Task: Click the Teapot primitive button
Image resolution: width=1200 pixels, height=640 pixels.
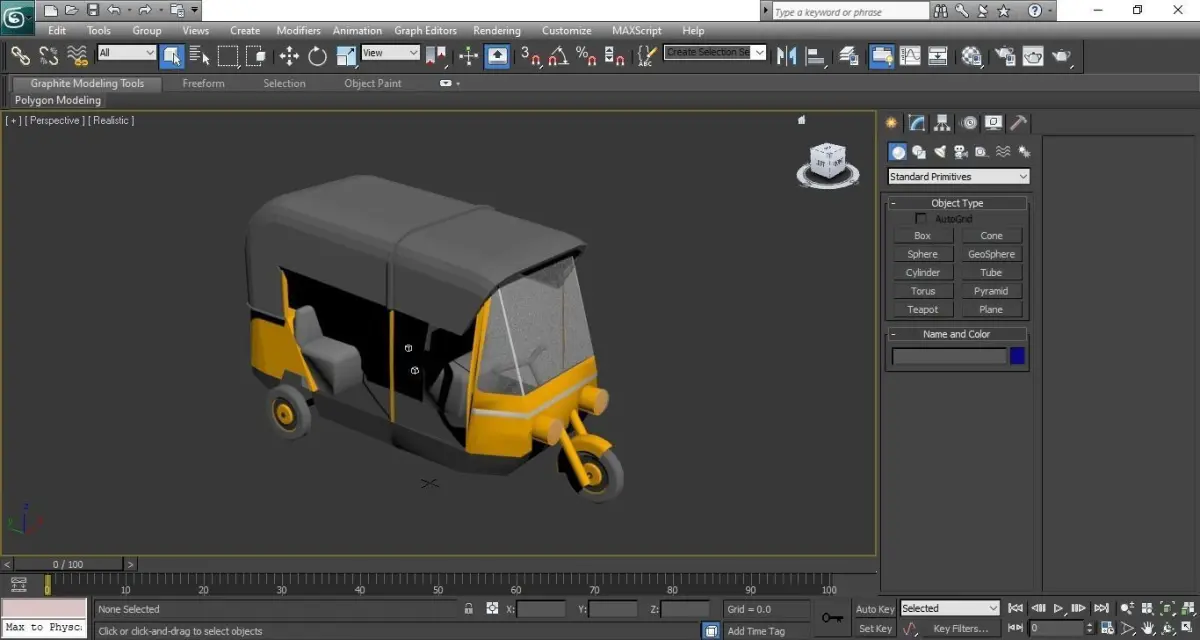Action: 922,310
